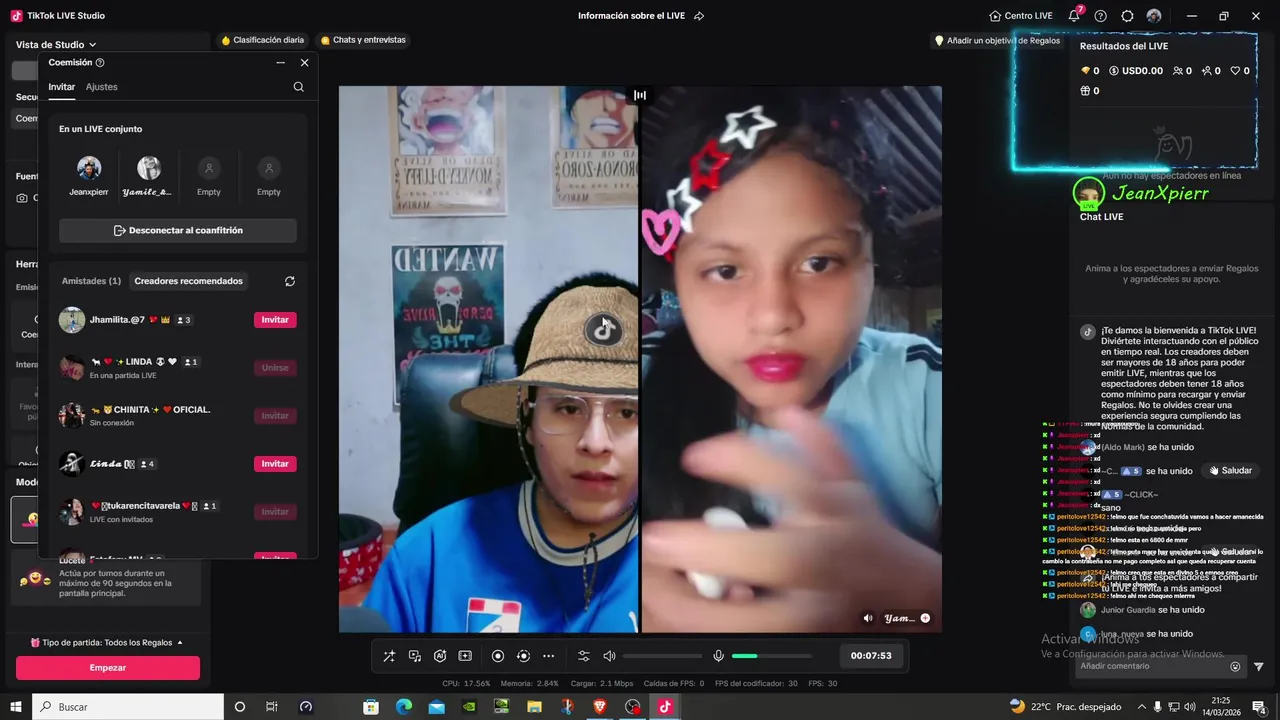Open the help question mark icon in the title bar
This screenshot has width=1280, height=720.
pos(1101,16)
